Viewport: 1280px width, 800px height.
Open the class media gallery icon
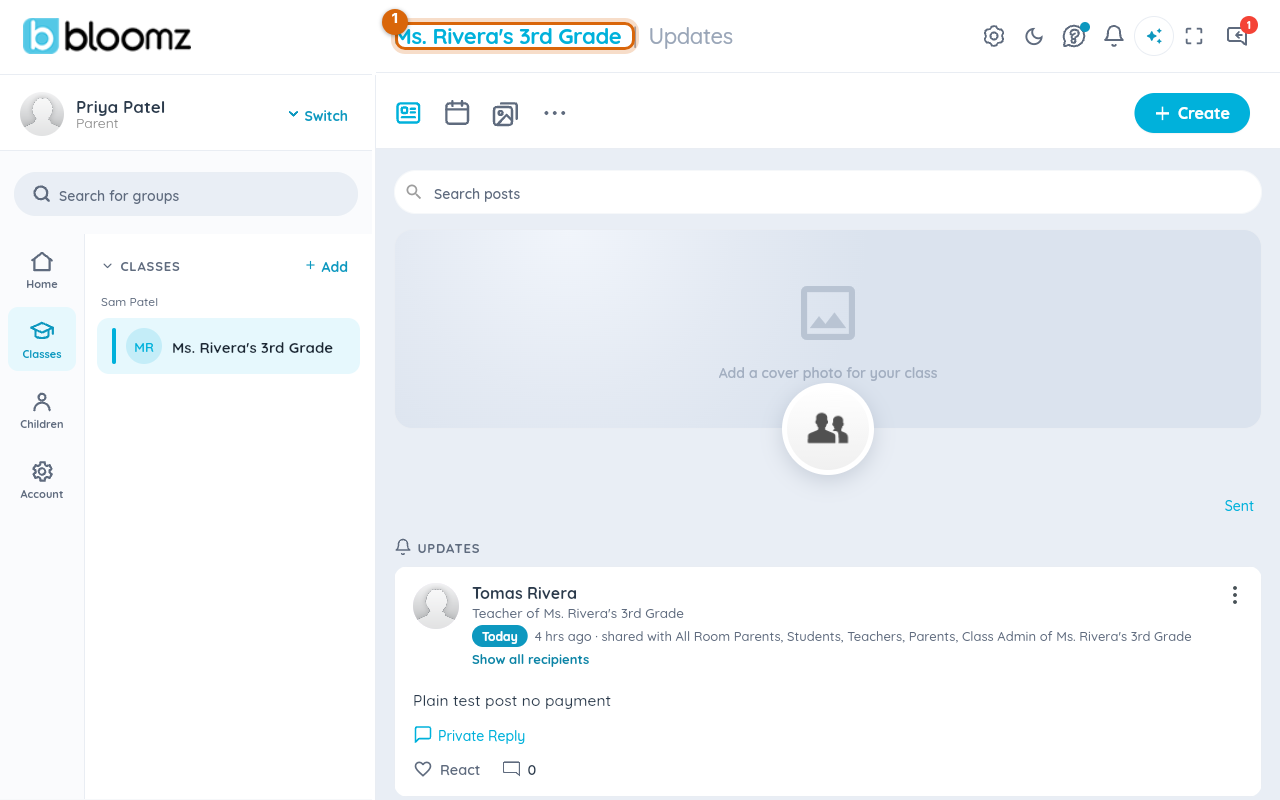(505, 114)
